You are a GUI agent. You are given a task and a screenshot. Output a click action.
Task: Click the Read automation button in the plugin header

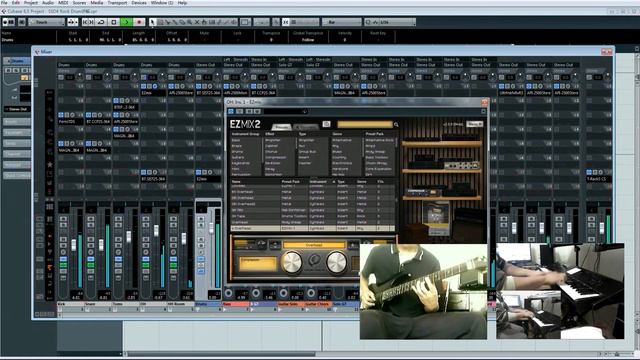click(249, 111)
